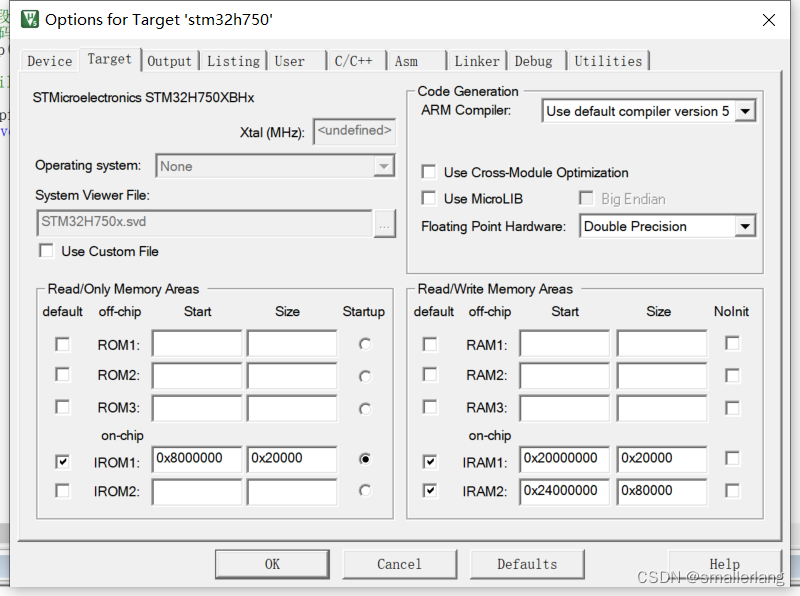The height and width of the screenshot is (596, 800).
Task: Open the Linker tab
Action: point(477,60)
